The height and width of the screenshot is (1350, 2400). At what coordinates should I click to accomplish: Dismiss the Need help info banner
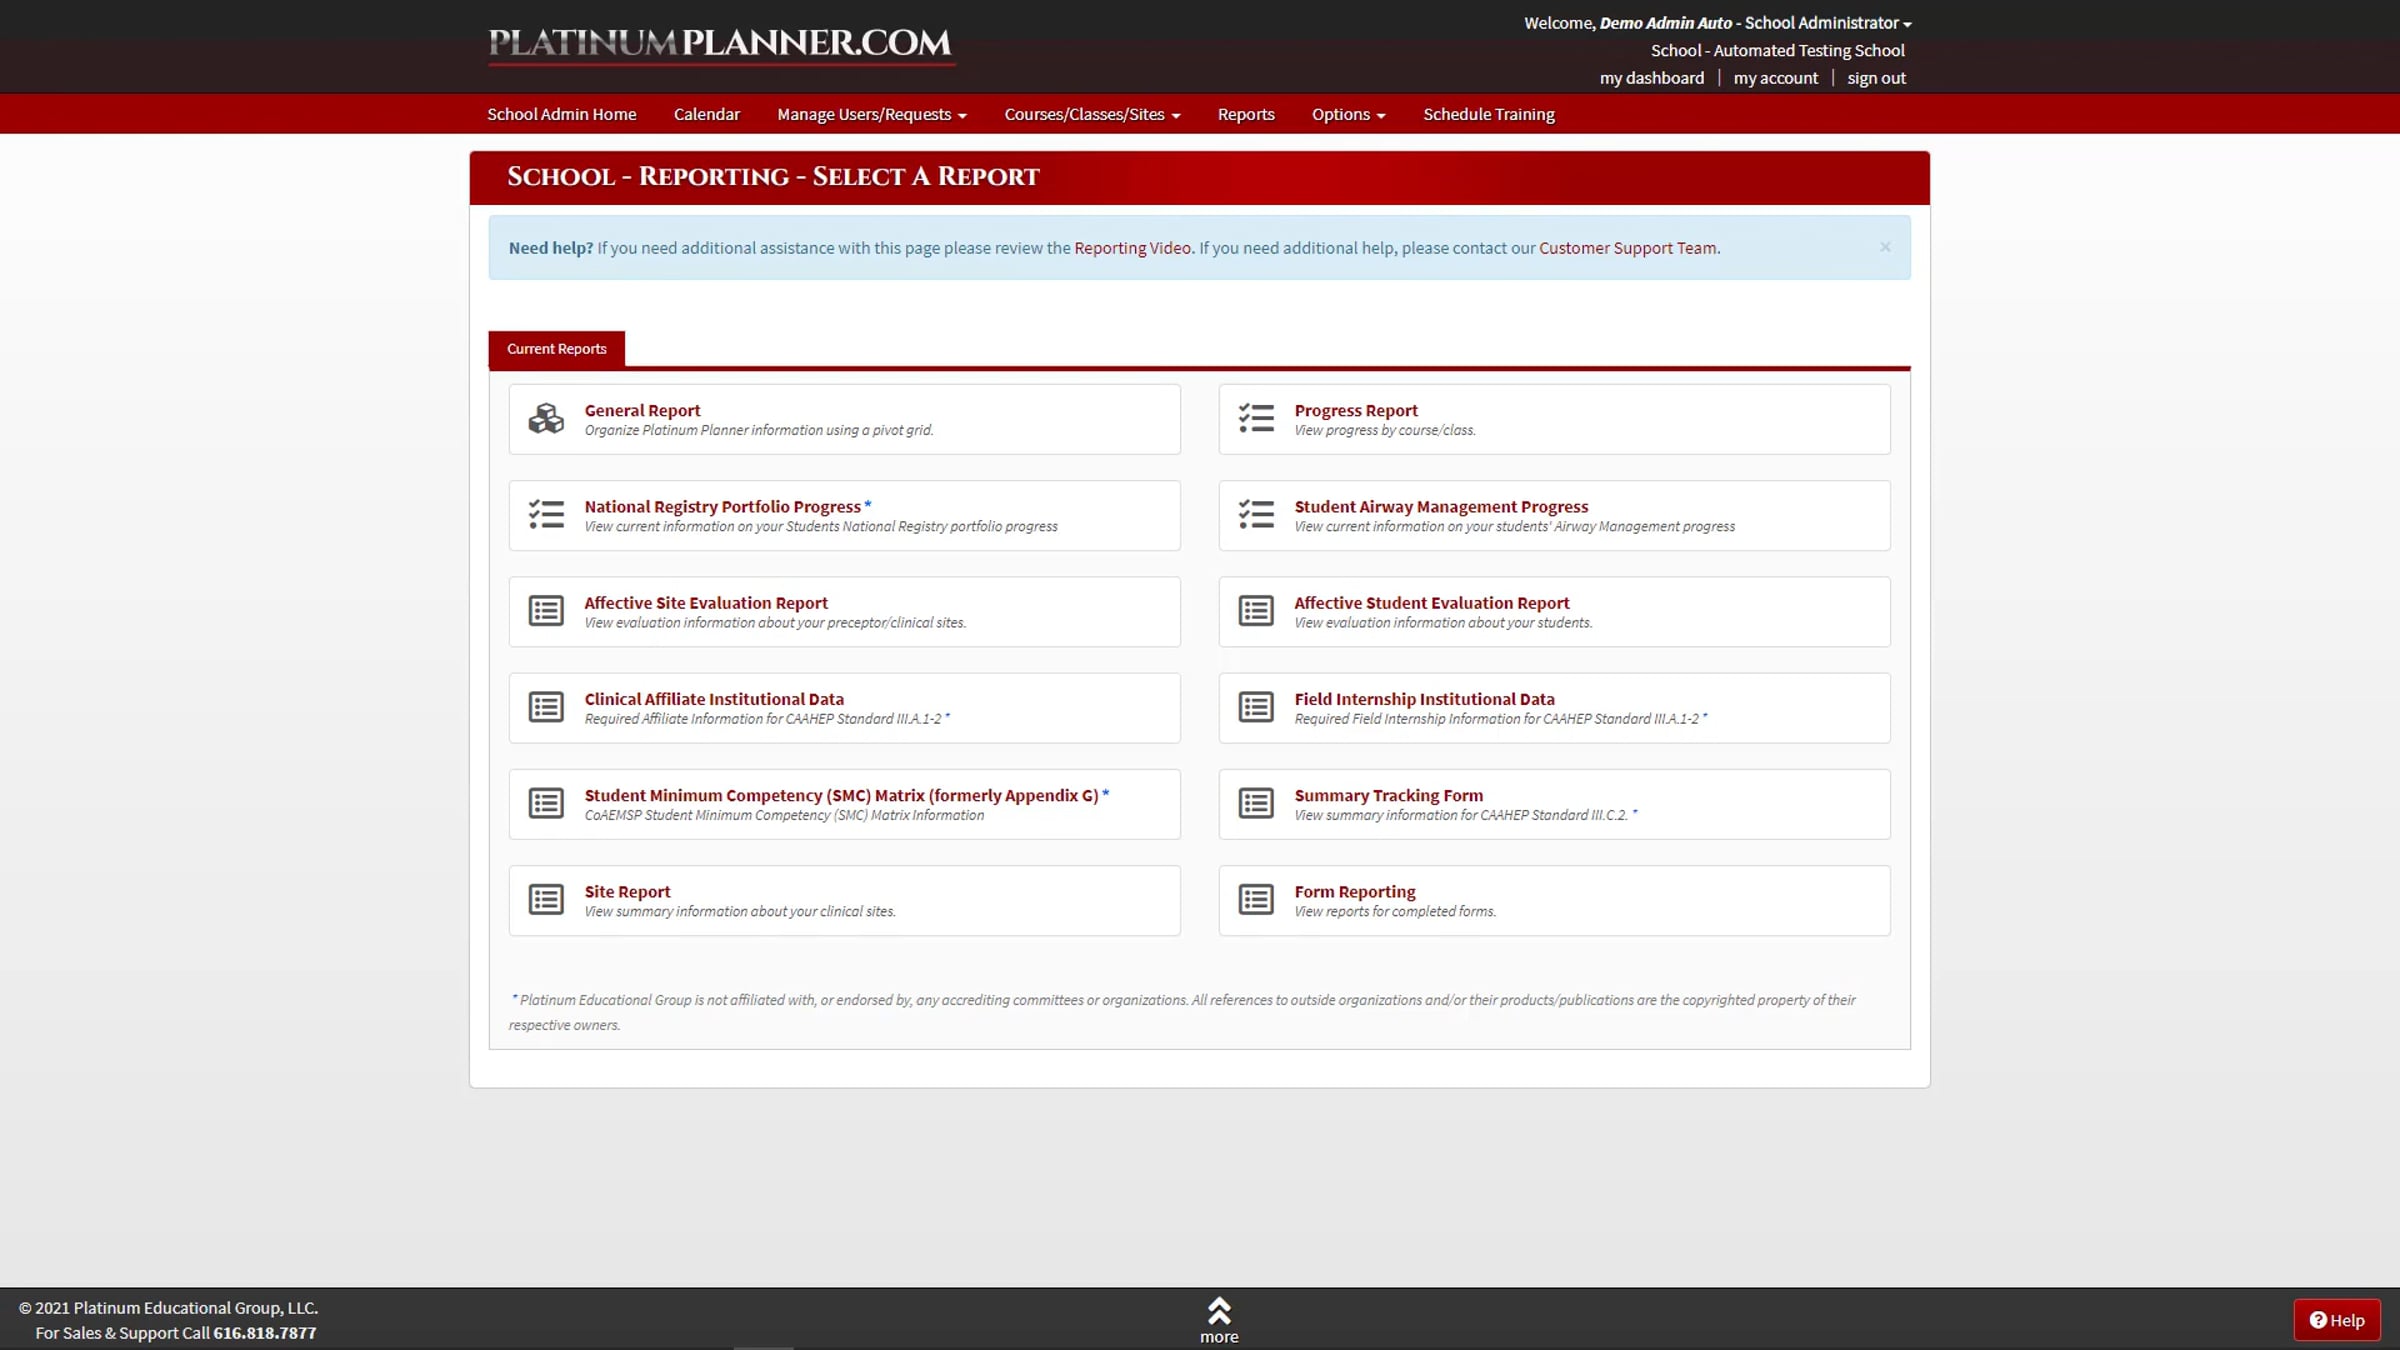[x=1884, y=247]
